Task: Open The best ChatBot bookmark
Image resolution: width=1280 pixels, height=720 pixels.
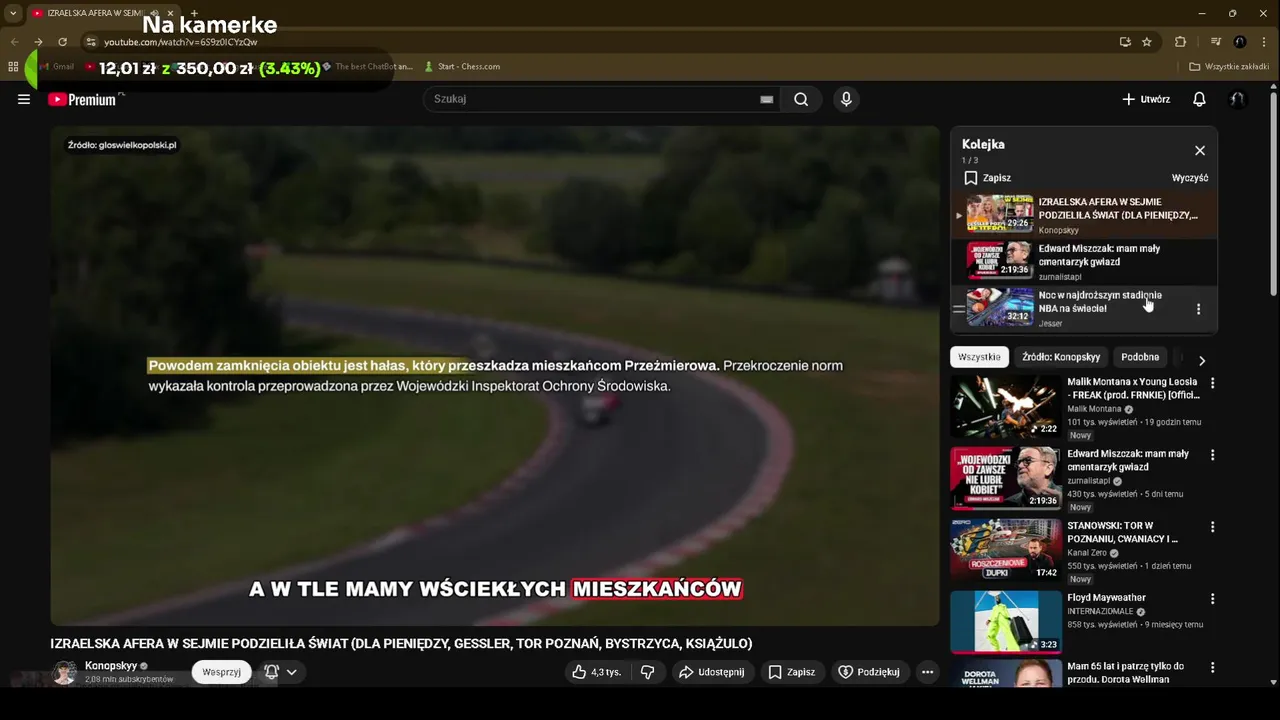Action: [x=367, y=67]
